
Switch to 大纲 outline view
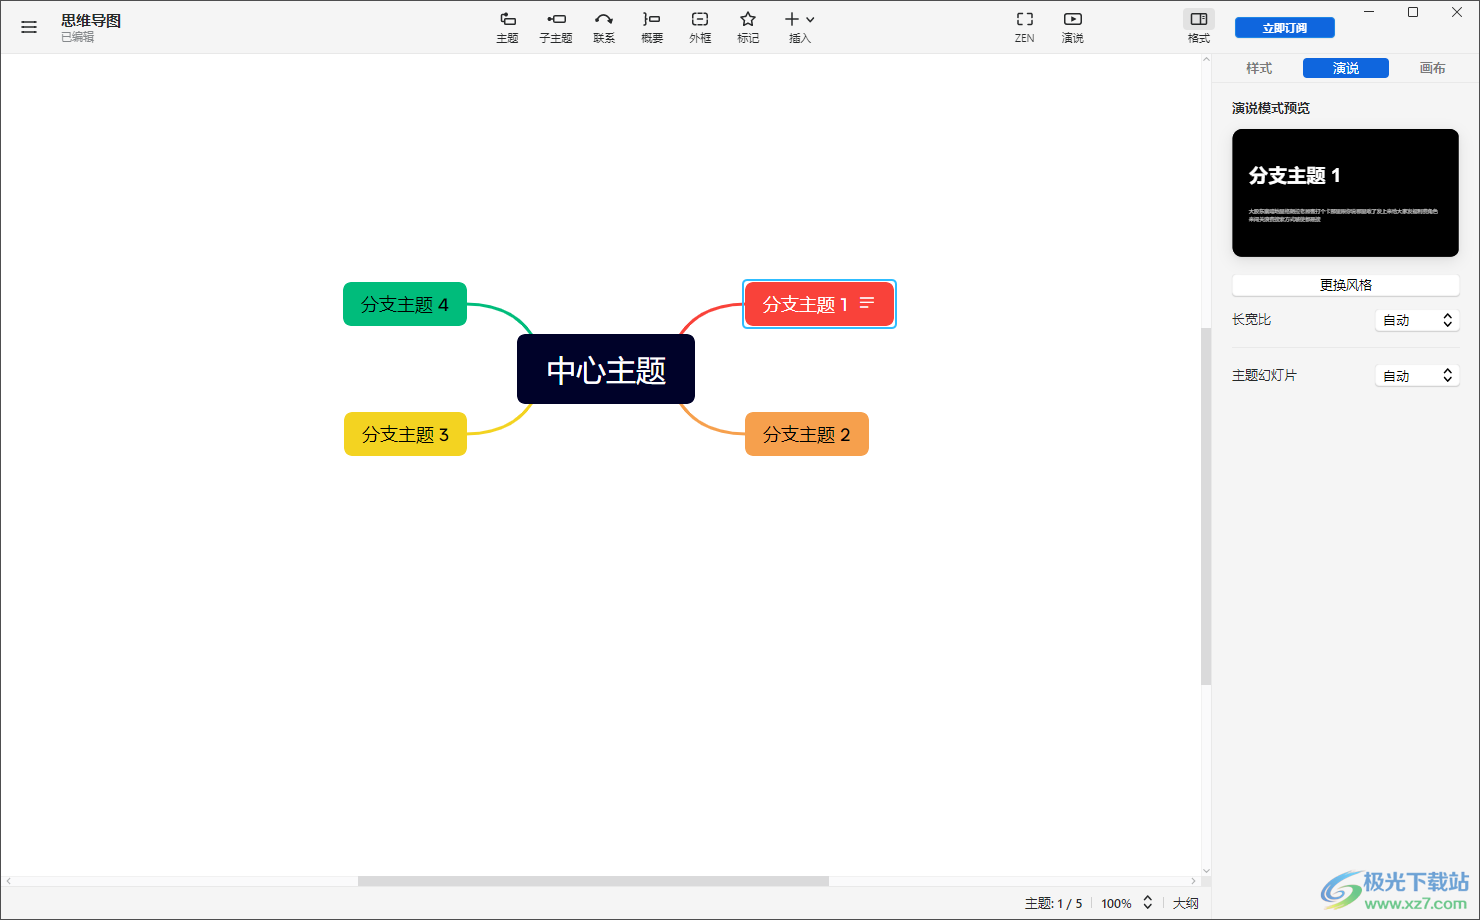(1186, 903)
